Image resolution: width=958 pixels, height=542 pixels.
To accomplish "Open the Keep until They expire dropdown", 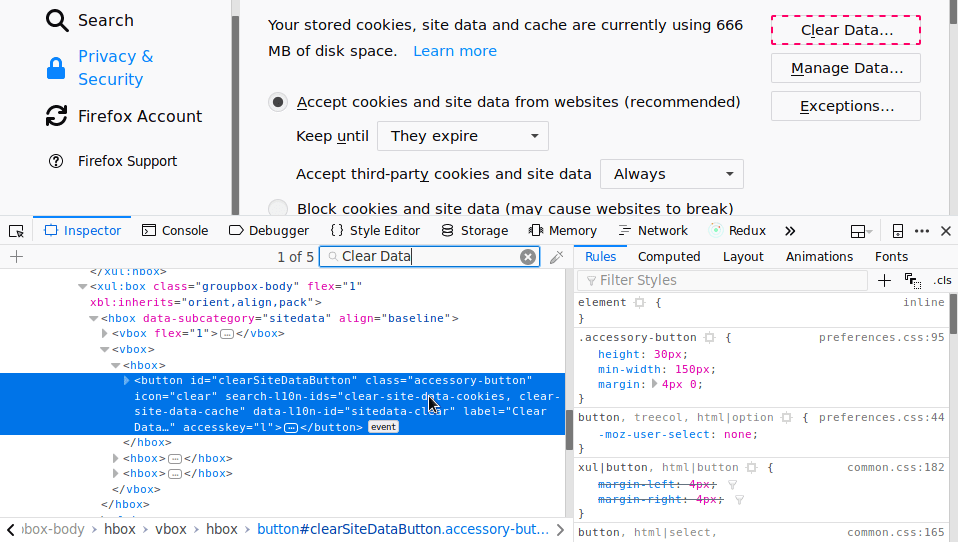I will click(x=463, y=136).
